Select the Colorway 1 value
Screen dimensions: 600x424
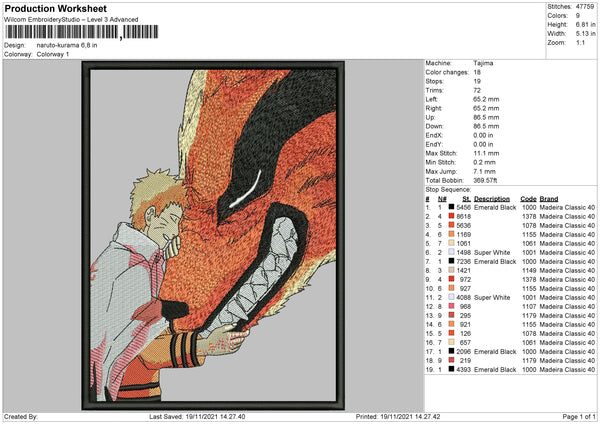point(53,54)
